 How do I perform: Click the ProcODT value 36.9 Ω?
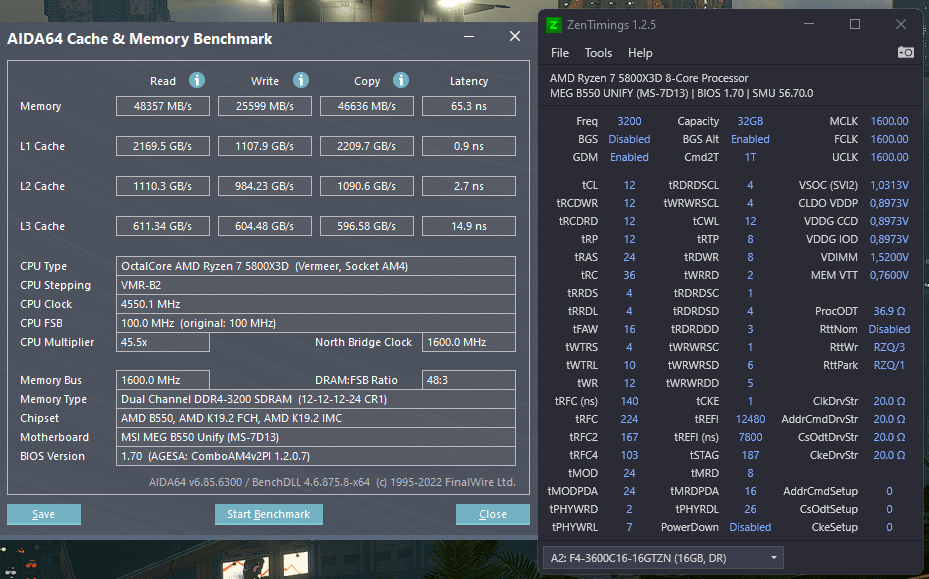coord(889,311)
